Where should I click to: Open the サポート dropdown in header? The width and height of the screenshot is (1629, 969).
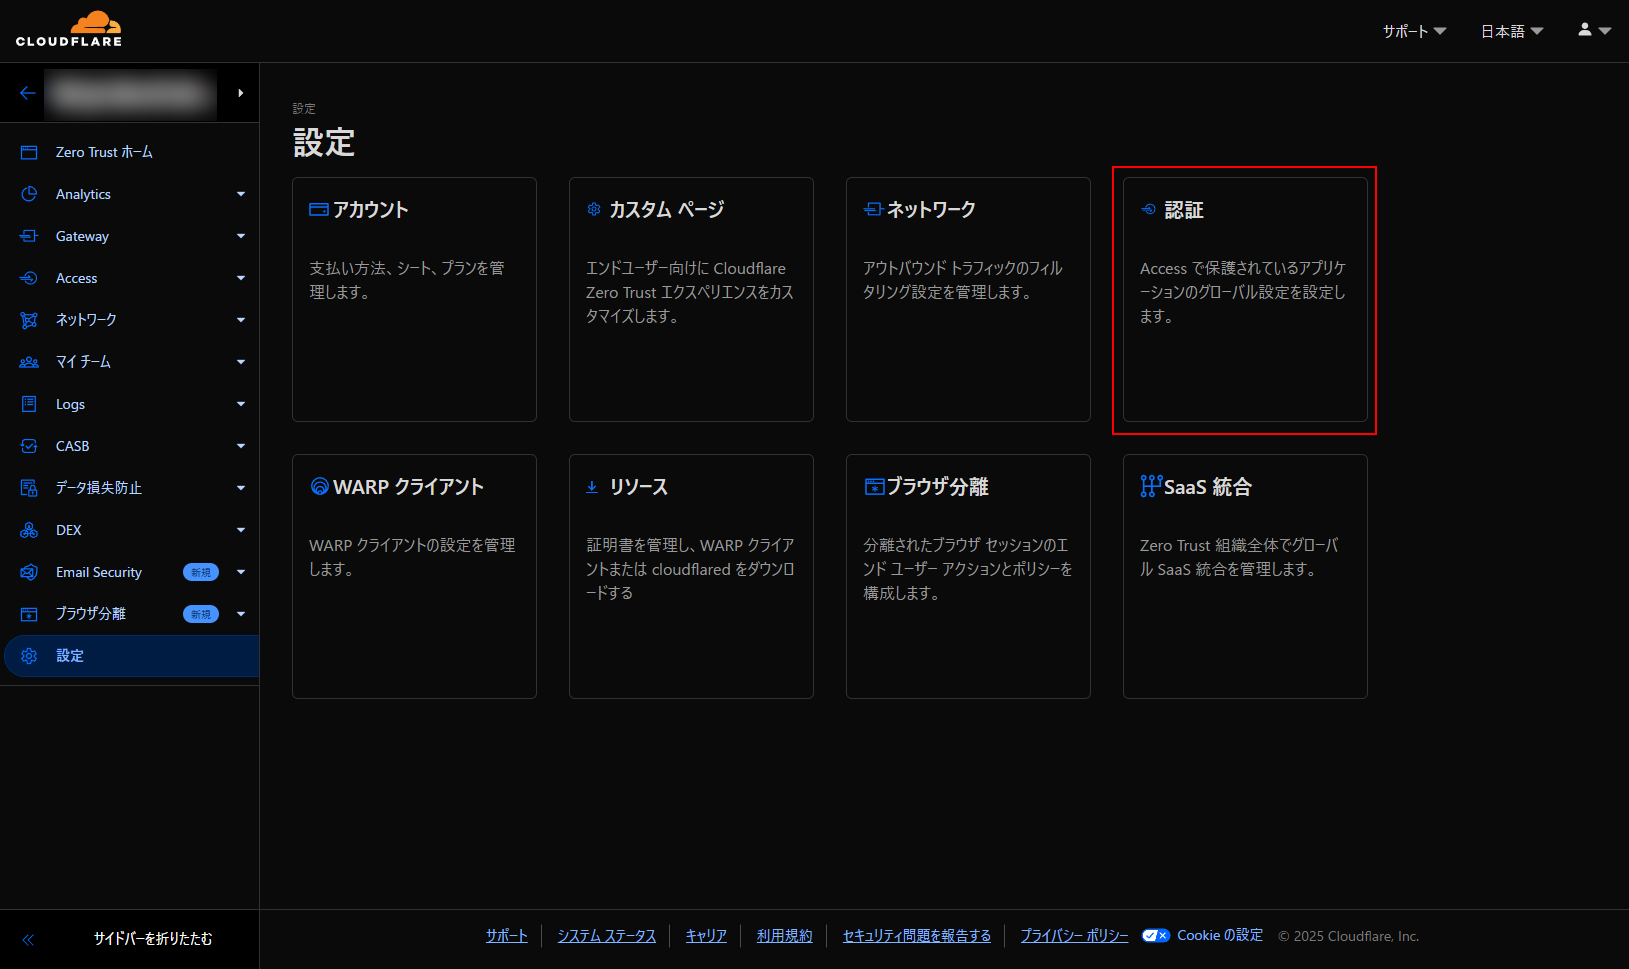pos(1414,31)
